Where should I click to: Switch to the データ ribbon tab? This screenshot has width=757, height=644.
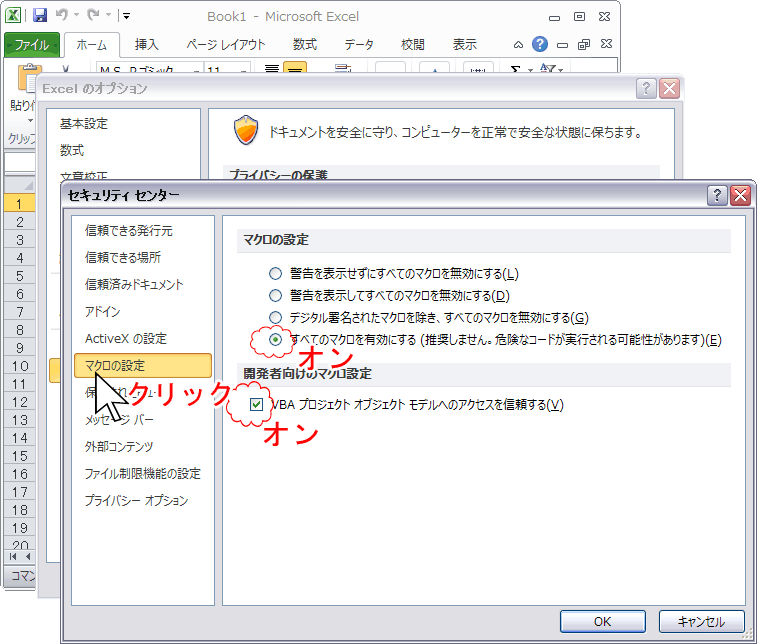(359, 45)
